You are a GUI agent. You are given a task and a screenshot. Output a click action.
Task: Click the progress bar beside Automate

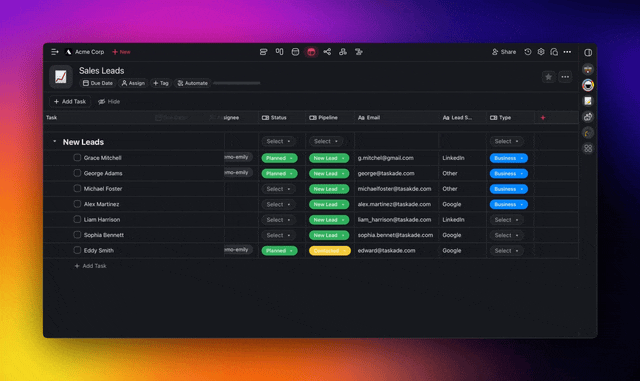click(237, 83)
